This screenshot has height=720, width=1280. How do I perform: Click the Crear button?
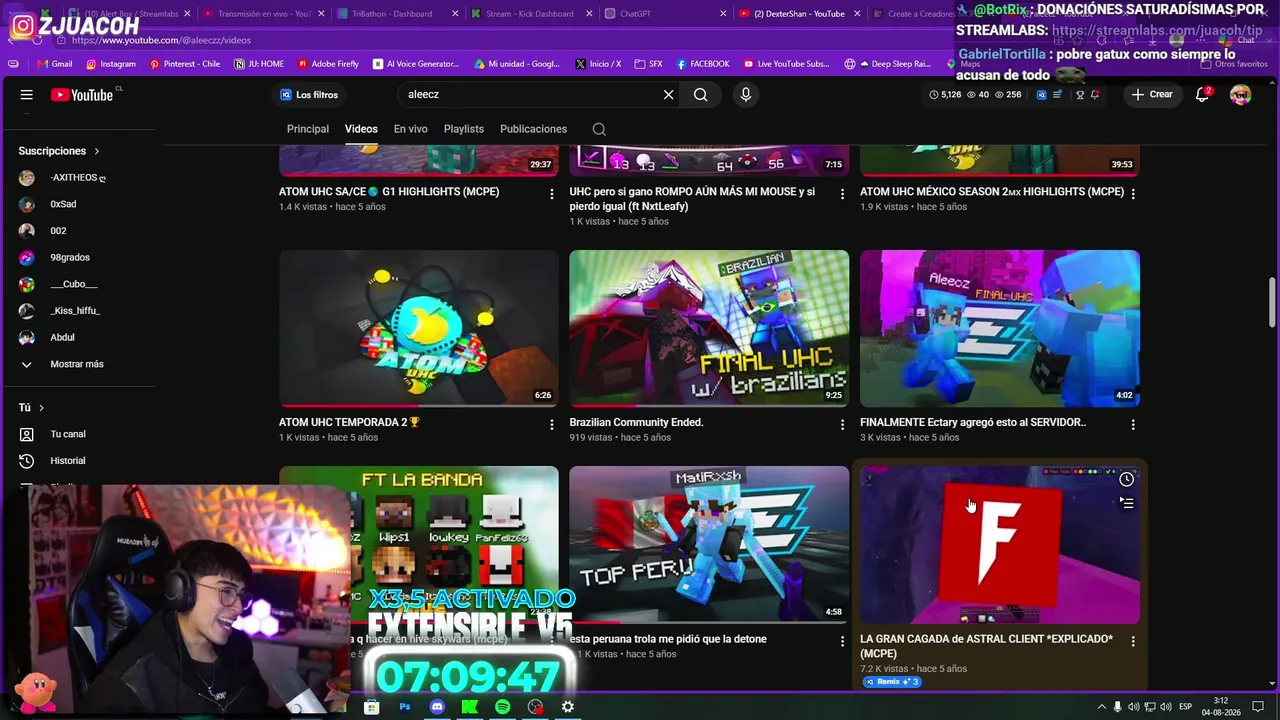coord(1152,95)
